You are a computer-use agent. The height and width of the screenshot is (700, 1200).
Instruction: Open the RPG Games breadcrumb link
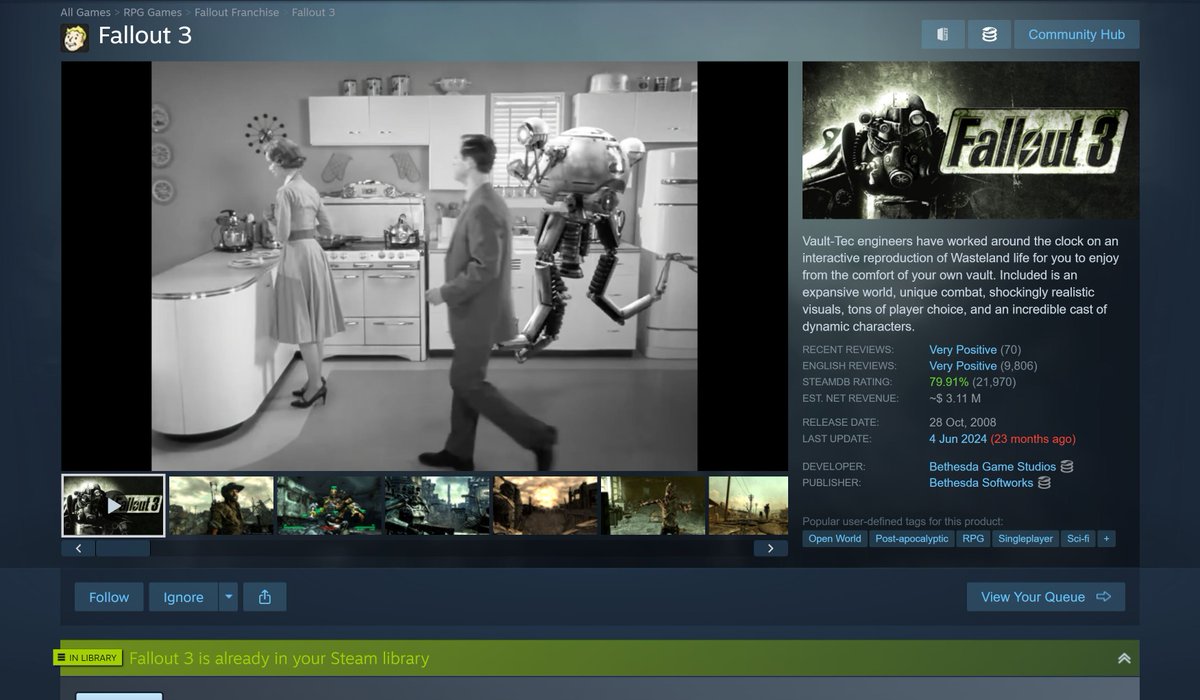click(x=153, y=12)
